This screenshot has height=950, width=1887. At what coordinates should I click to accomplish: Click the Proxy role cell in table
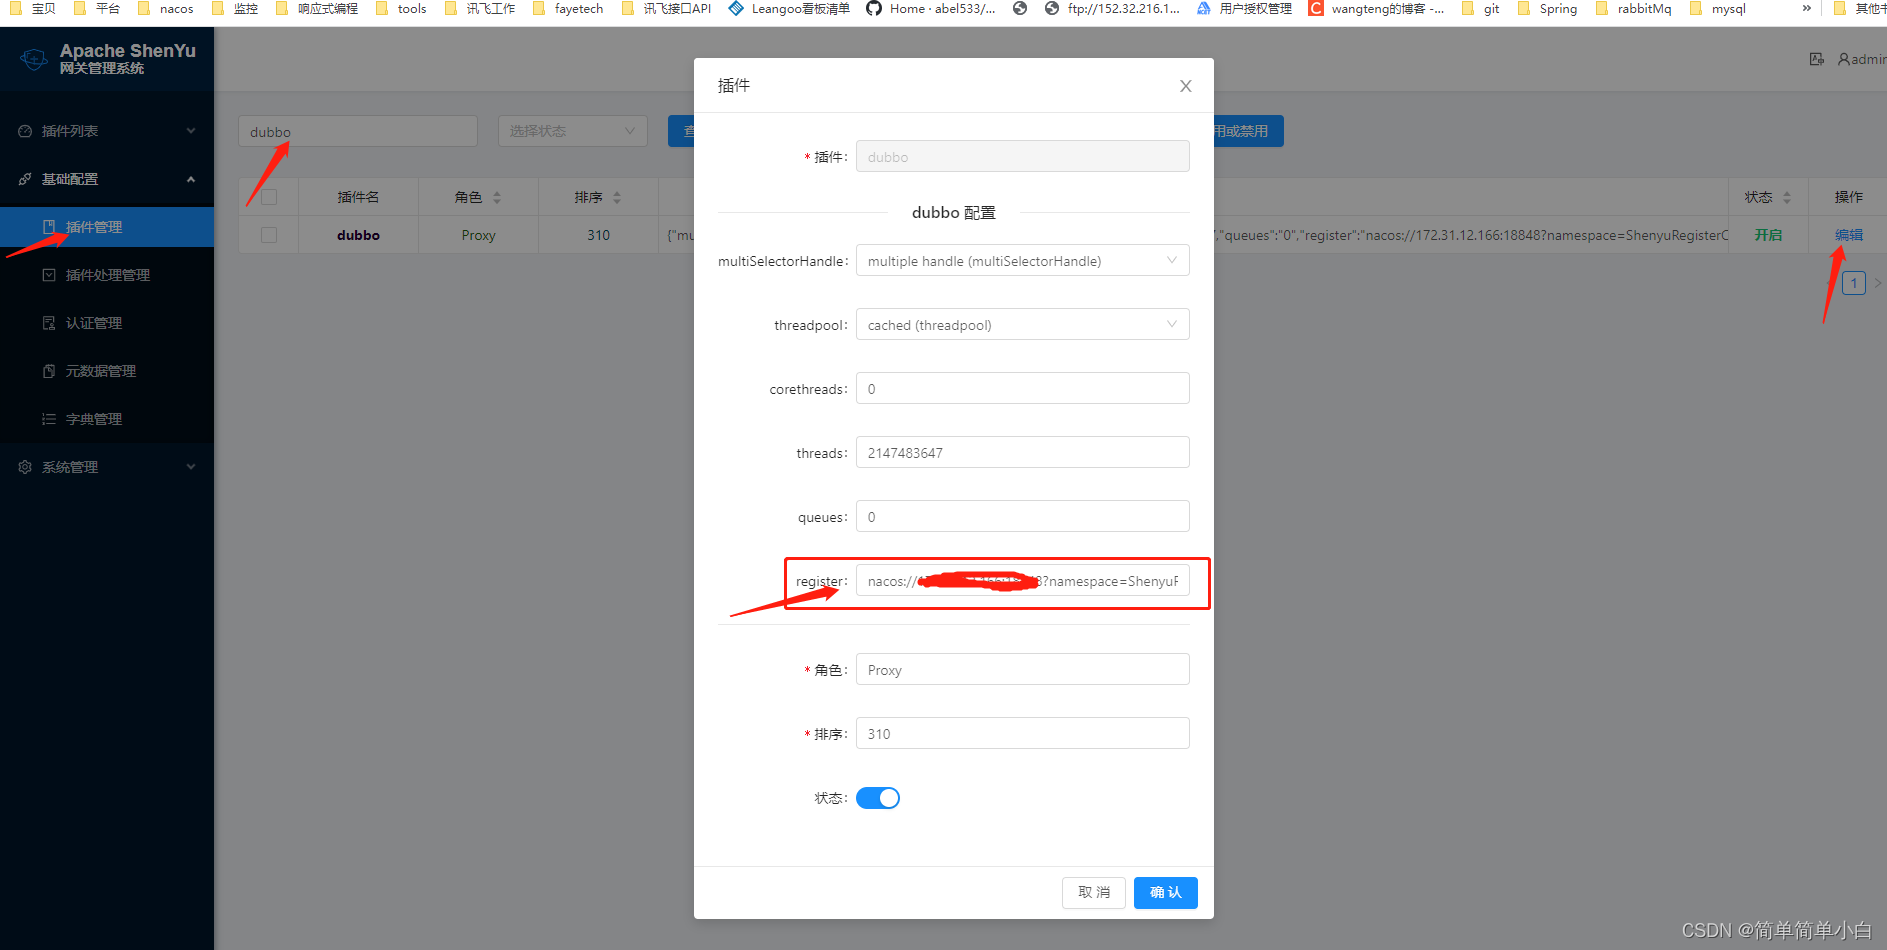click(478, 235)
